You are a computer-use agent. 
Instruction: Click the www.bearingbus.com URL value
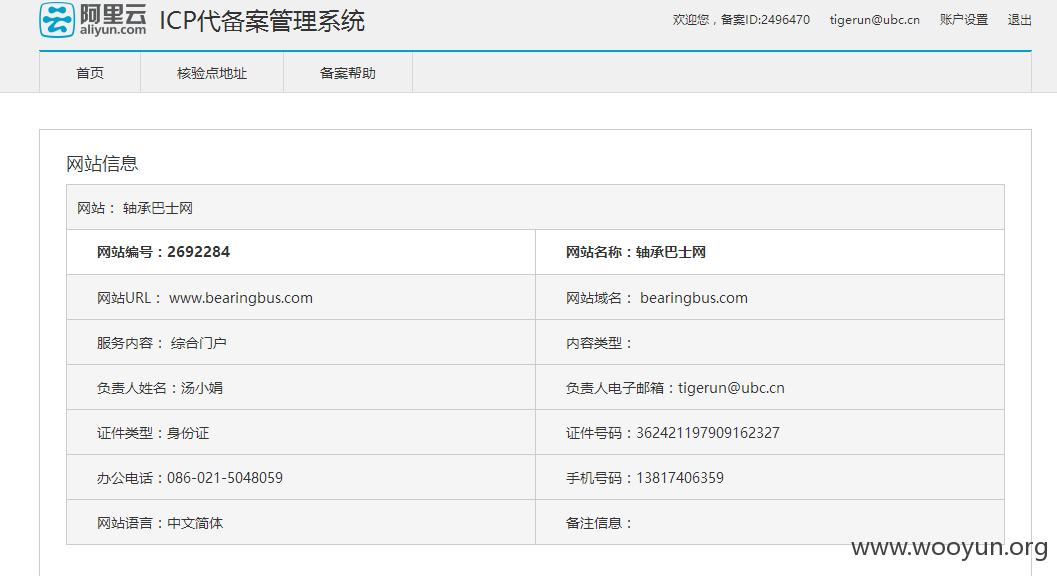[x=241, y=297]
